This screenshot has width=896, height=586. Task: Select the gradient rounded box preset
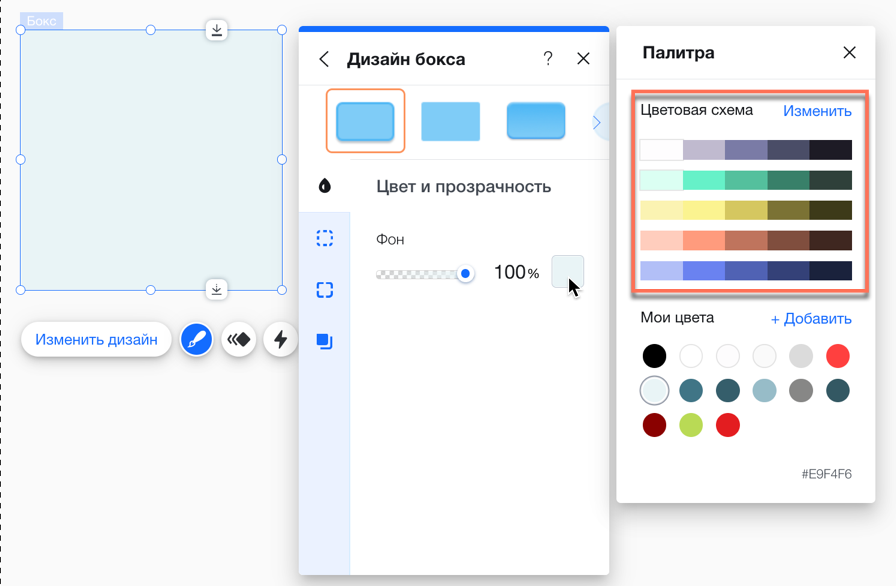click(536, 121)
